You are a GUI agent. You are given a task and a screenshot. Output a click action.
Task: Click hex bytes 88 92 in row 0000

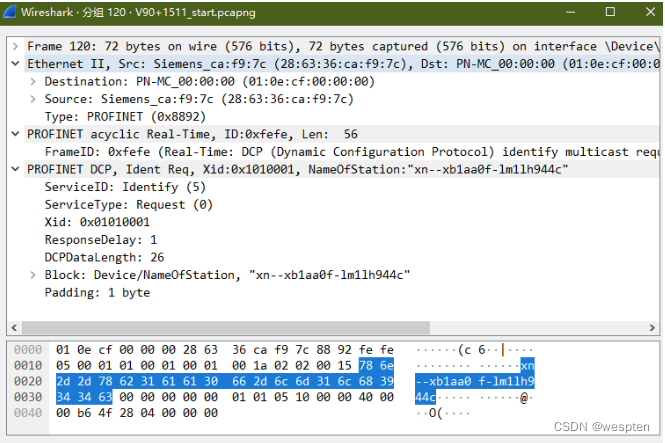click(x=334, y=350)
